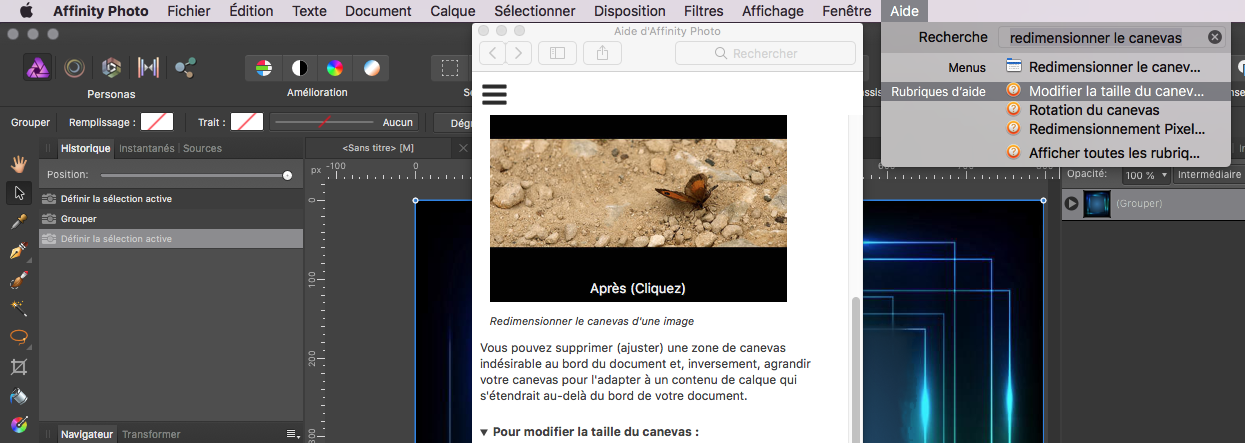1245x443 pixels.
Task: Select the <Sans titre> [M] document tab
Action: (378, 148)
